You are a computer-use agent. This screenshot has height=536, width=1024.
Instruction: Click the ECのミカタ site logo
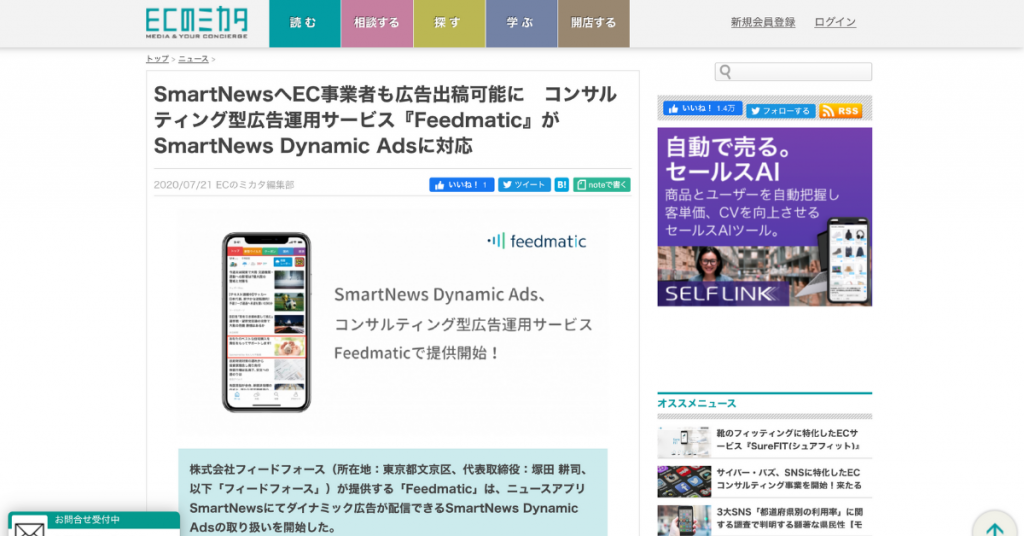(197, 23)
